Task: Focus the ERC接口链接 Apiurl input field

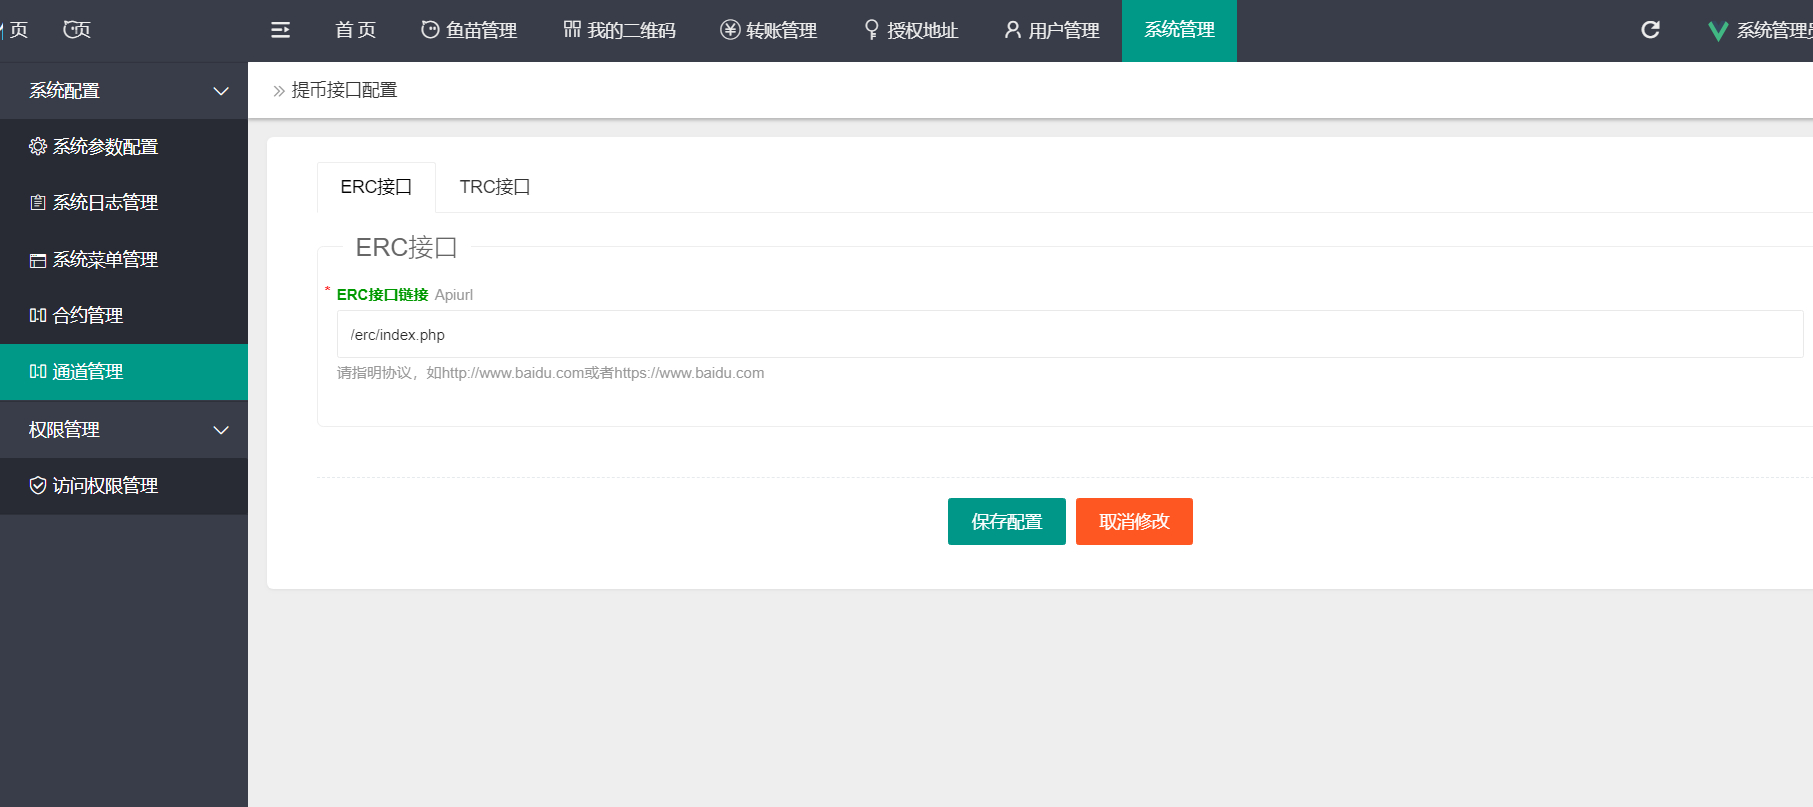Action: click(x=1070, y=334)
